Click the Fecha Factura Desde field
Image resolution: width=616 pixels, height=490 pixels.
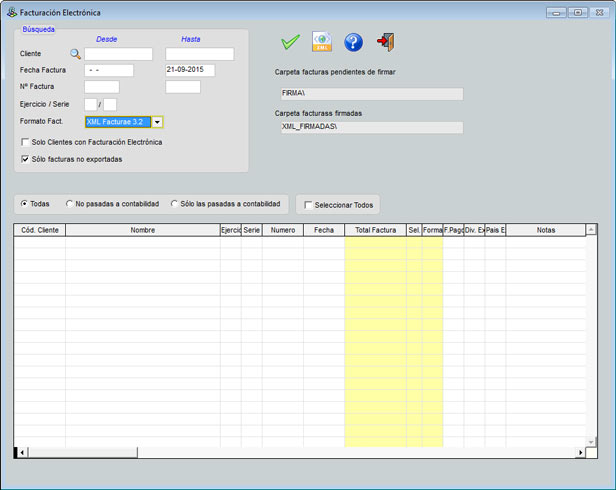[x=109, y=70]
